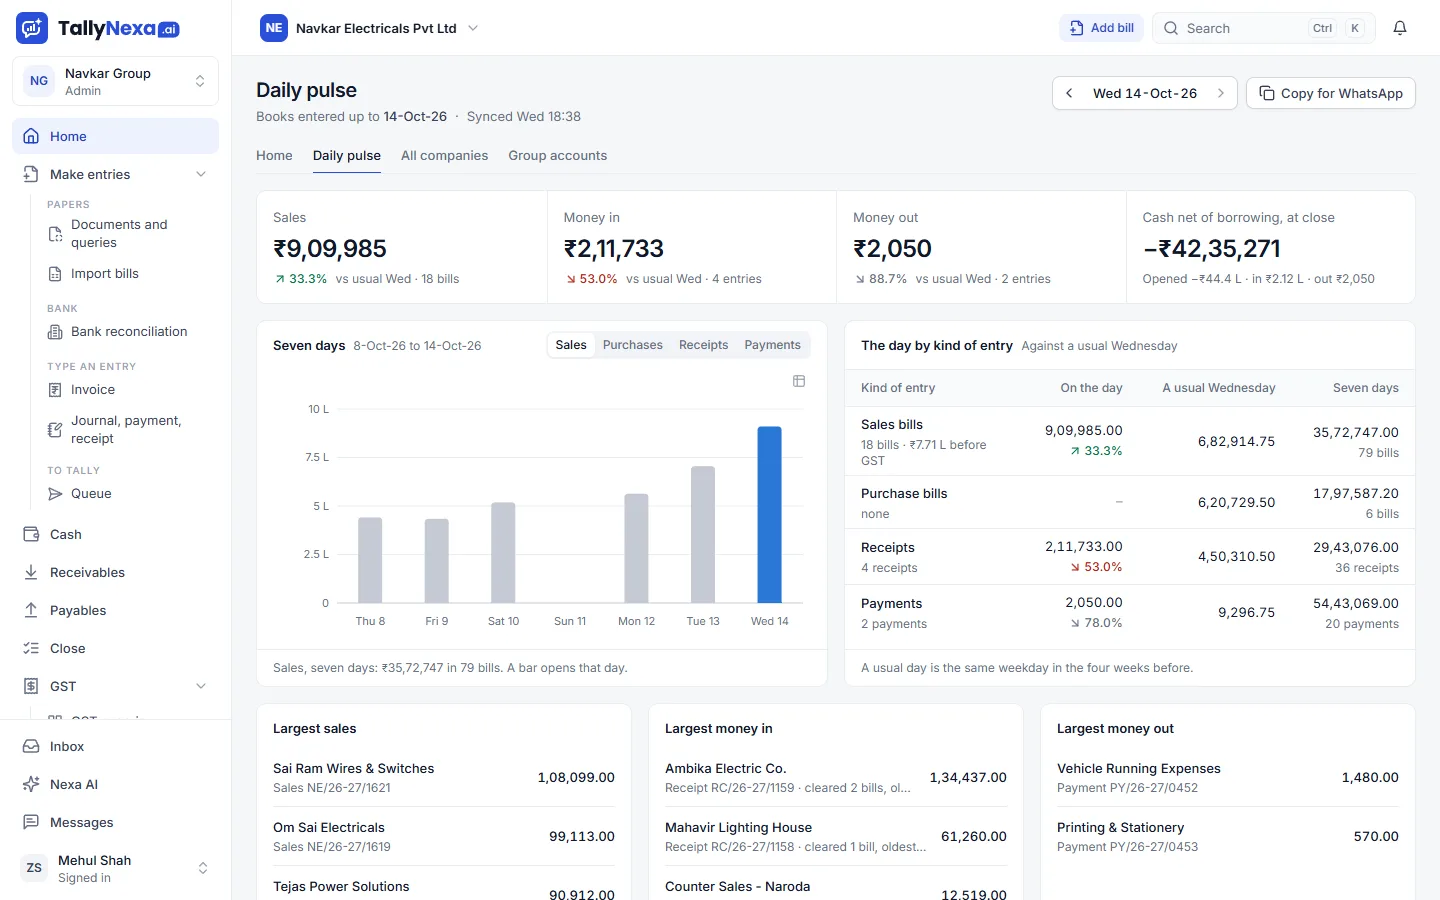
Task: Go to previous day arrow
Action: click(x=1069, y=93)
